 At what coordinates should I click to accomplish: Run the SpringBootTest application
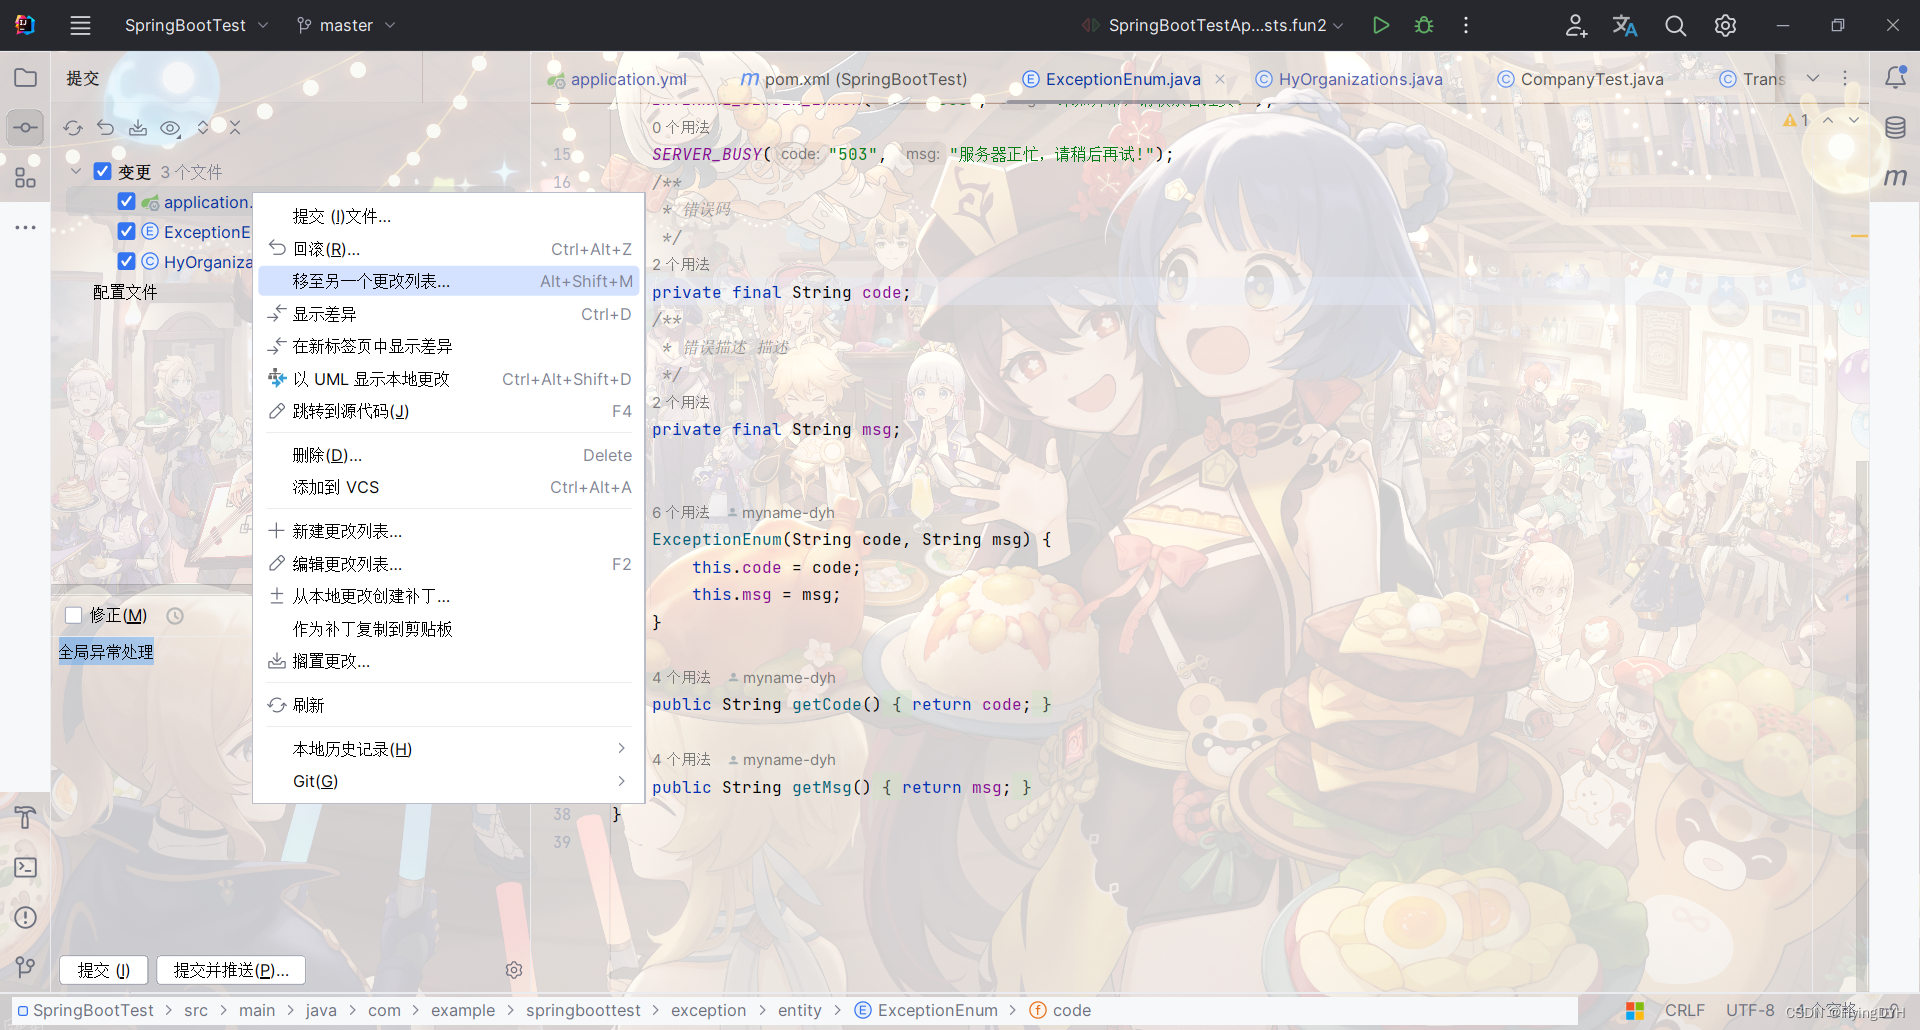[1381, 25]
